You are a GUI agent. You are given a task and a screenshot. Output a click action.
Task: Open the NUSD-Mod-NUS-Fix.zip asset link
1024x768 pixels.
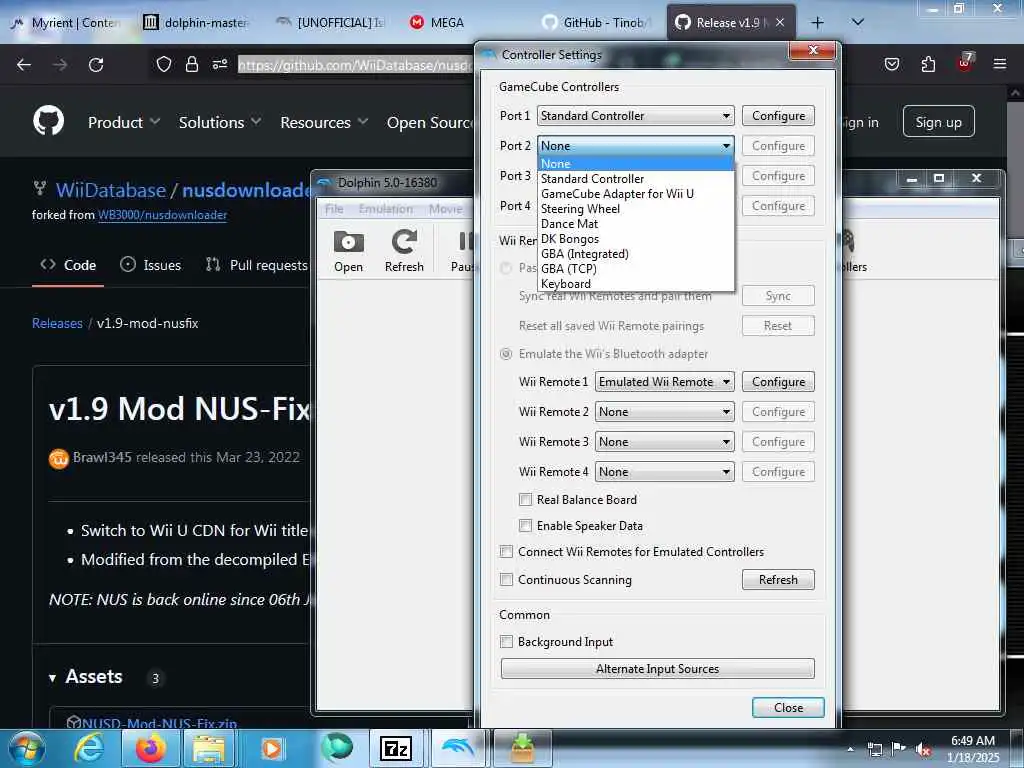159,723
